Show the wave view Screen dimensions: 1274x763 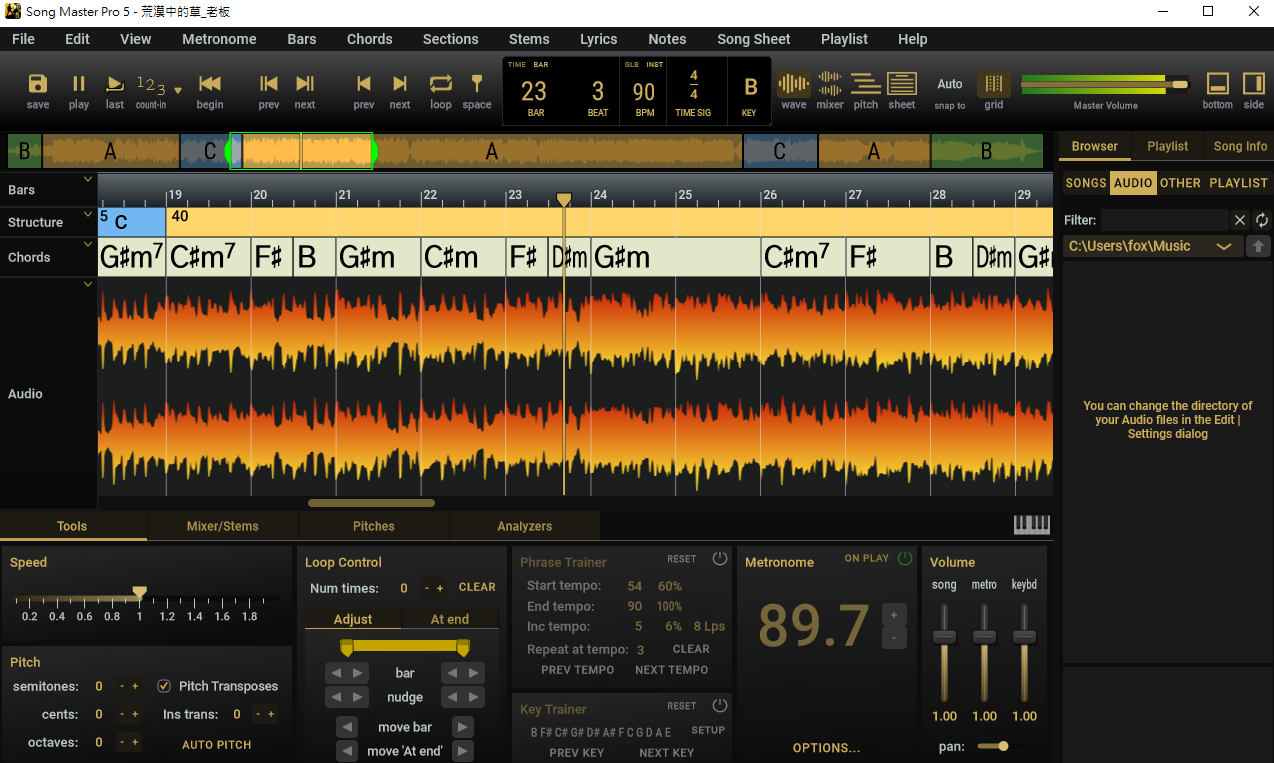pyautogui.click(x=794, y=84)
